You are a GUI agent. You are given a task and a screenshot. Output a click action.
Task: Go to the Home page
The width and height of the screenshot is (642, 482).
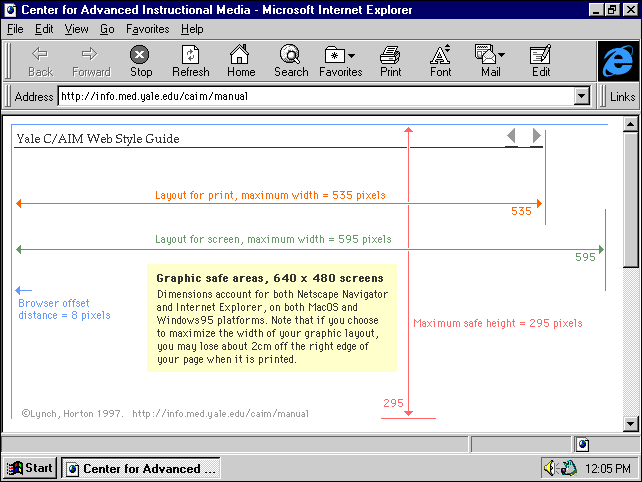pyautogui.click(x=241, y=61)
